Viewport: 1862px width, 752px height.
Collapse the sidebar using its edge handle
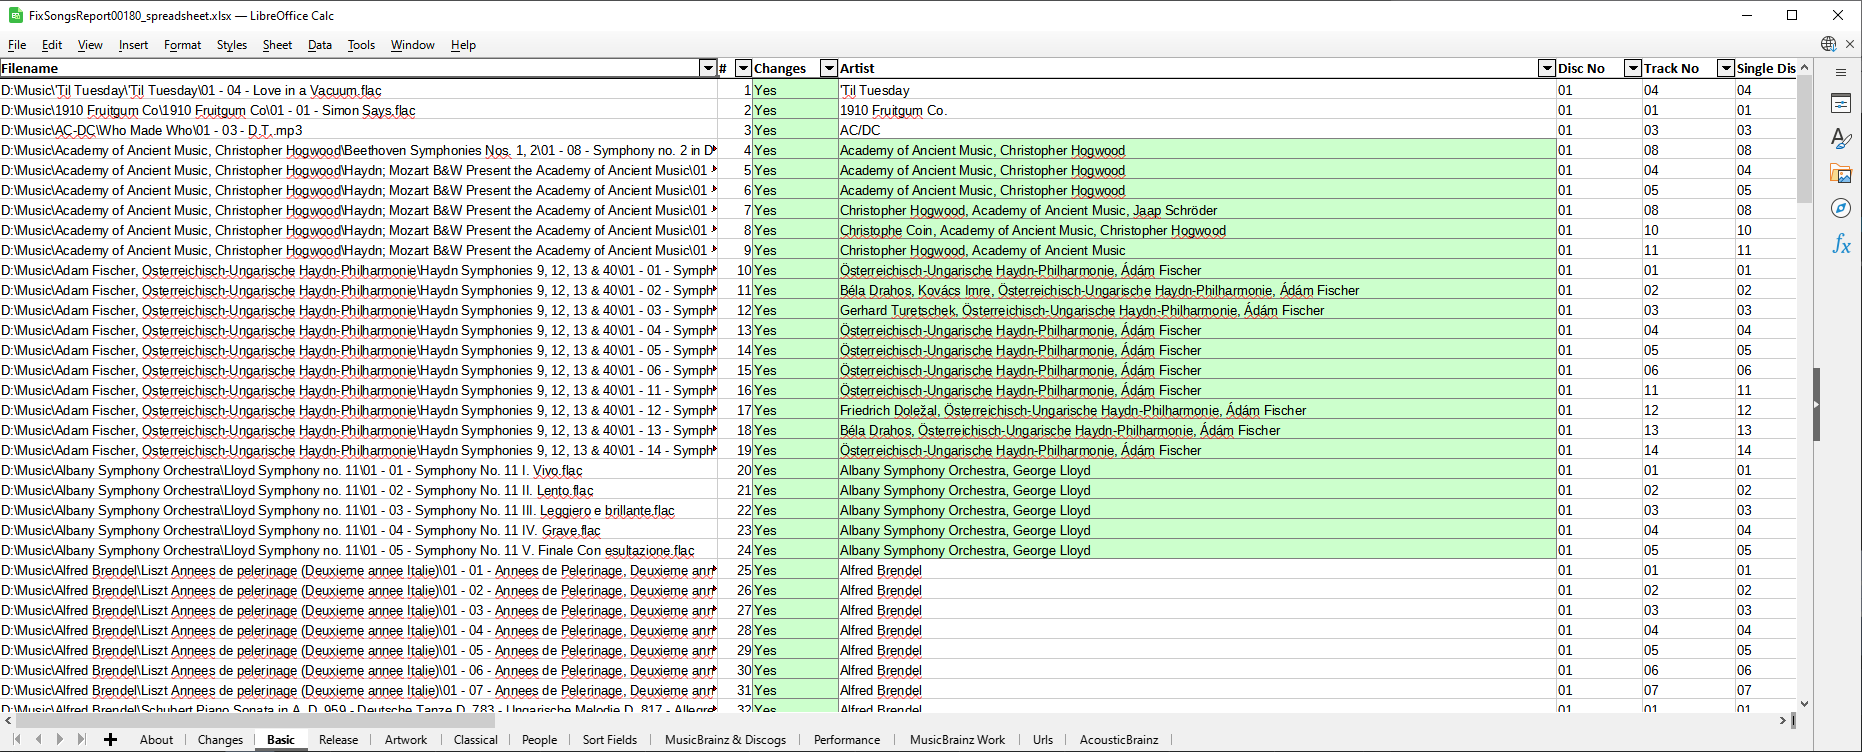click(1816, 405)
